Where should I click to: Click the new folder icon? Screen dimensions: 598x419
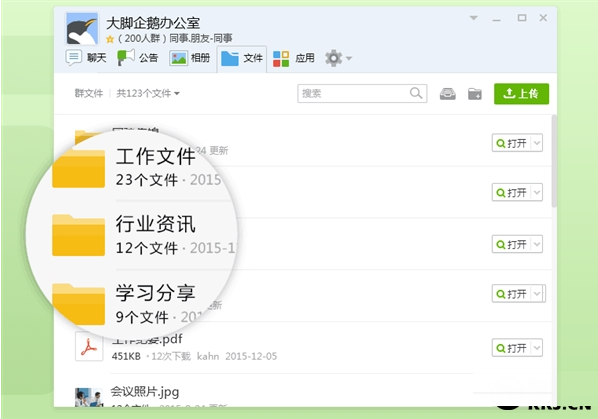(475, 94)
